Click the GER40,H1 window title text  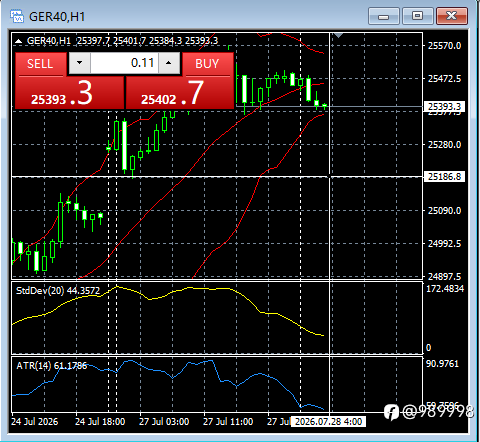pos(57,17)
